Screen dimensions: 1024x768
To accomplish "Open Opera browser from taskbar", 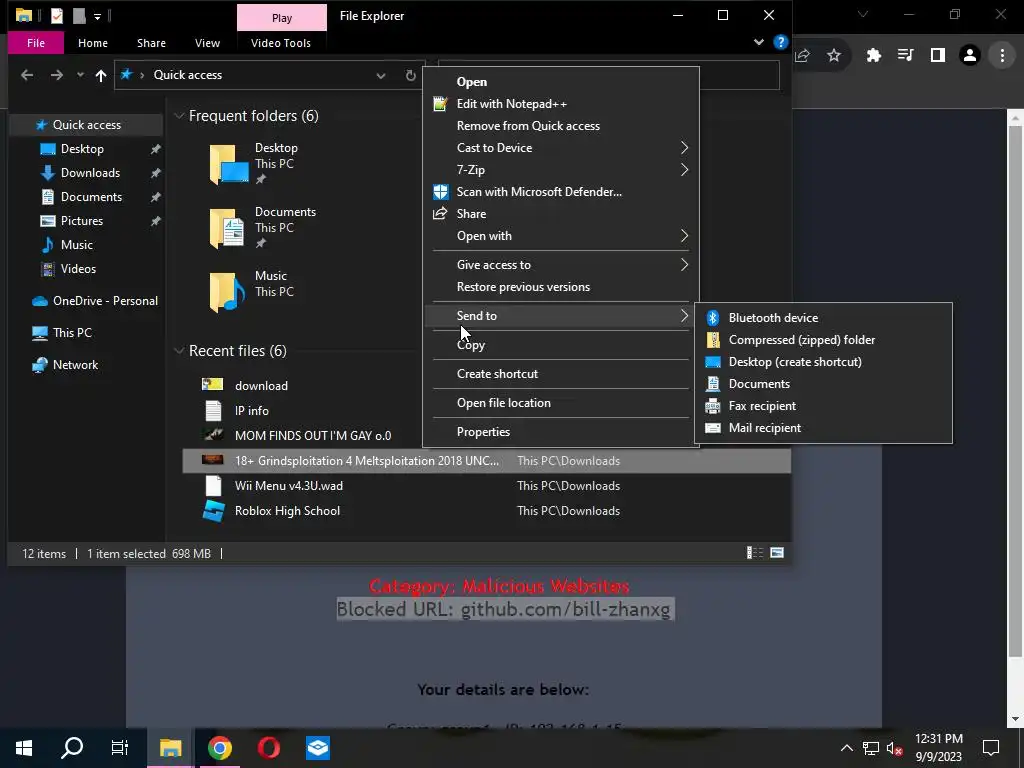I will tap(268, 748).
